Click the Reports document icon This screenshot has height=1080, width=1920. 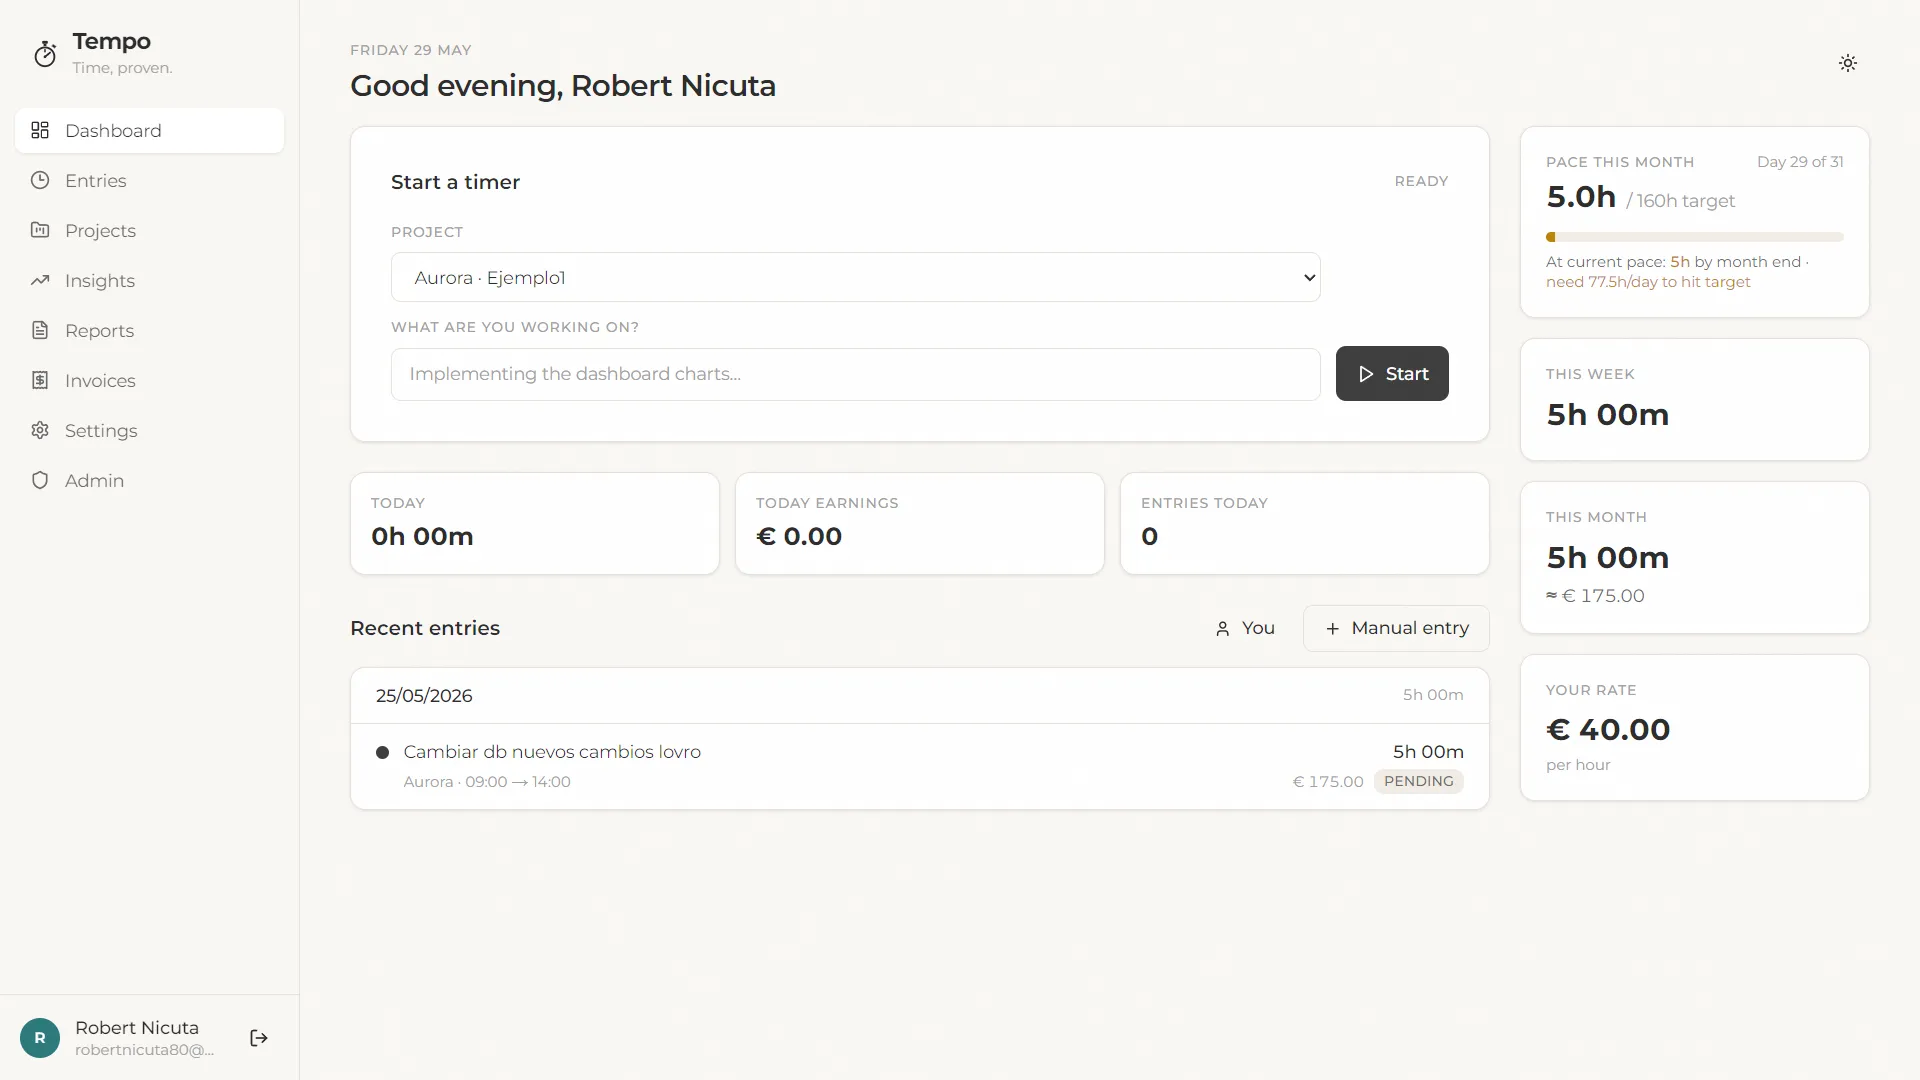[x=40, y=330]
